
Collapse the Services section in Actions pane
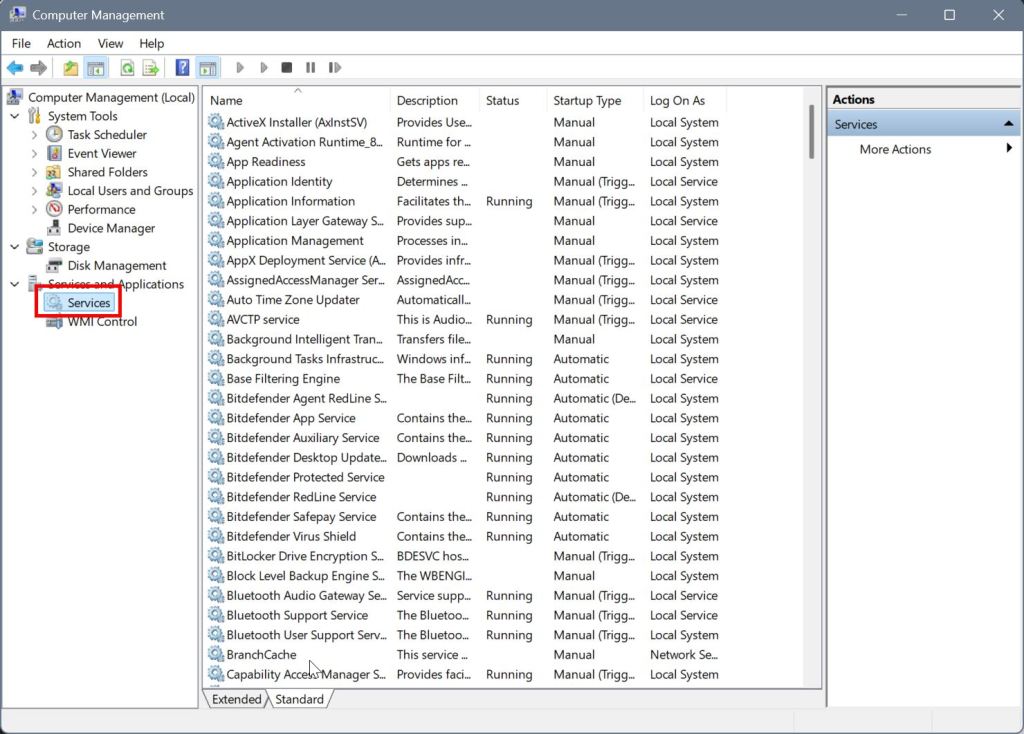coord(1008,123)
